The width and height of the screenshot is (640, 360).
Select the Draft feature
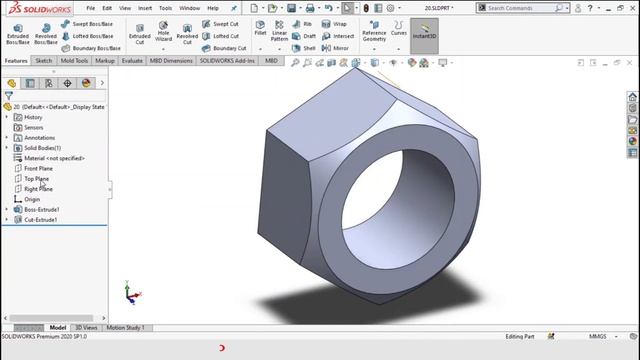[304, 36]
